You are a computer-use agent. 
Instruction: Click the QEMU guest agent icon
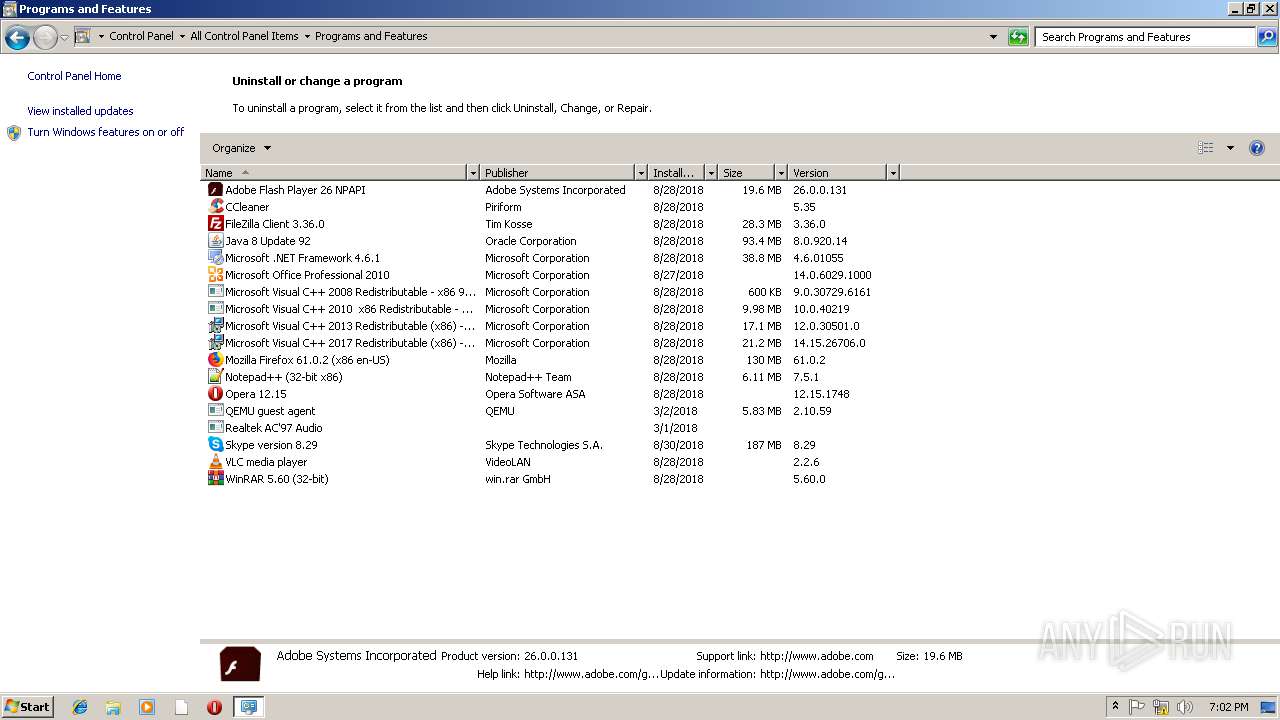coord(215,411)
